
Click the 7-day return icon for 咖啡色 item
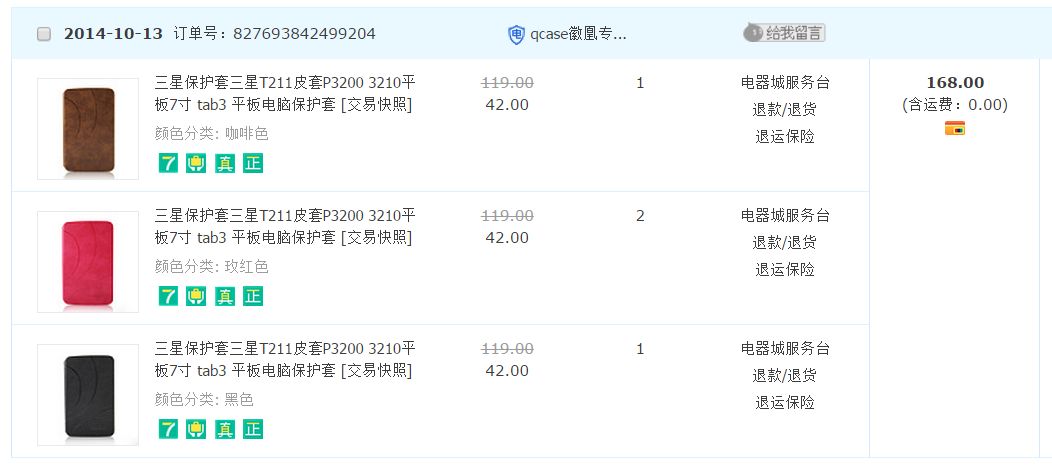click(168, 163)
